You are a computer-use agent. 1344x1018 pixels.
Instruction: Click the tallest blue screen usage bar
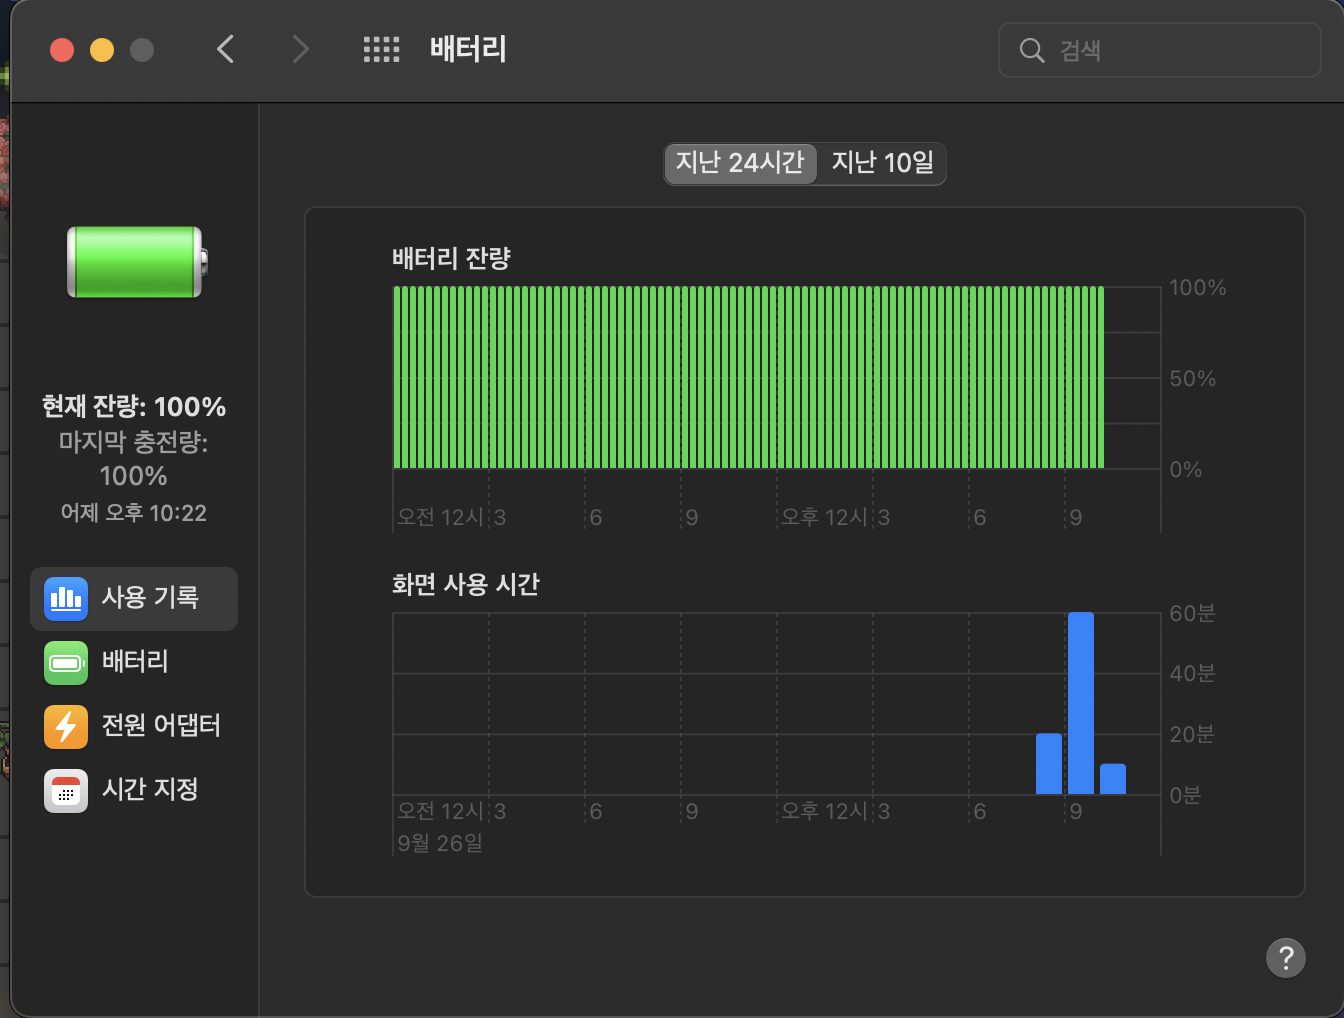pyautogui.click(x=1080, y=703)
